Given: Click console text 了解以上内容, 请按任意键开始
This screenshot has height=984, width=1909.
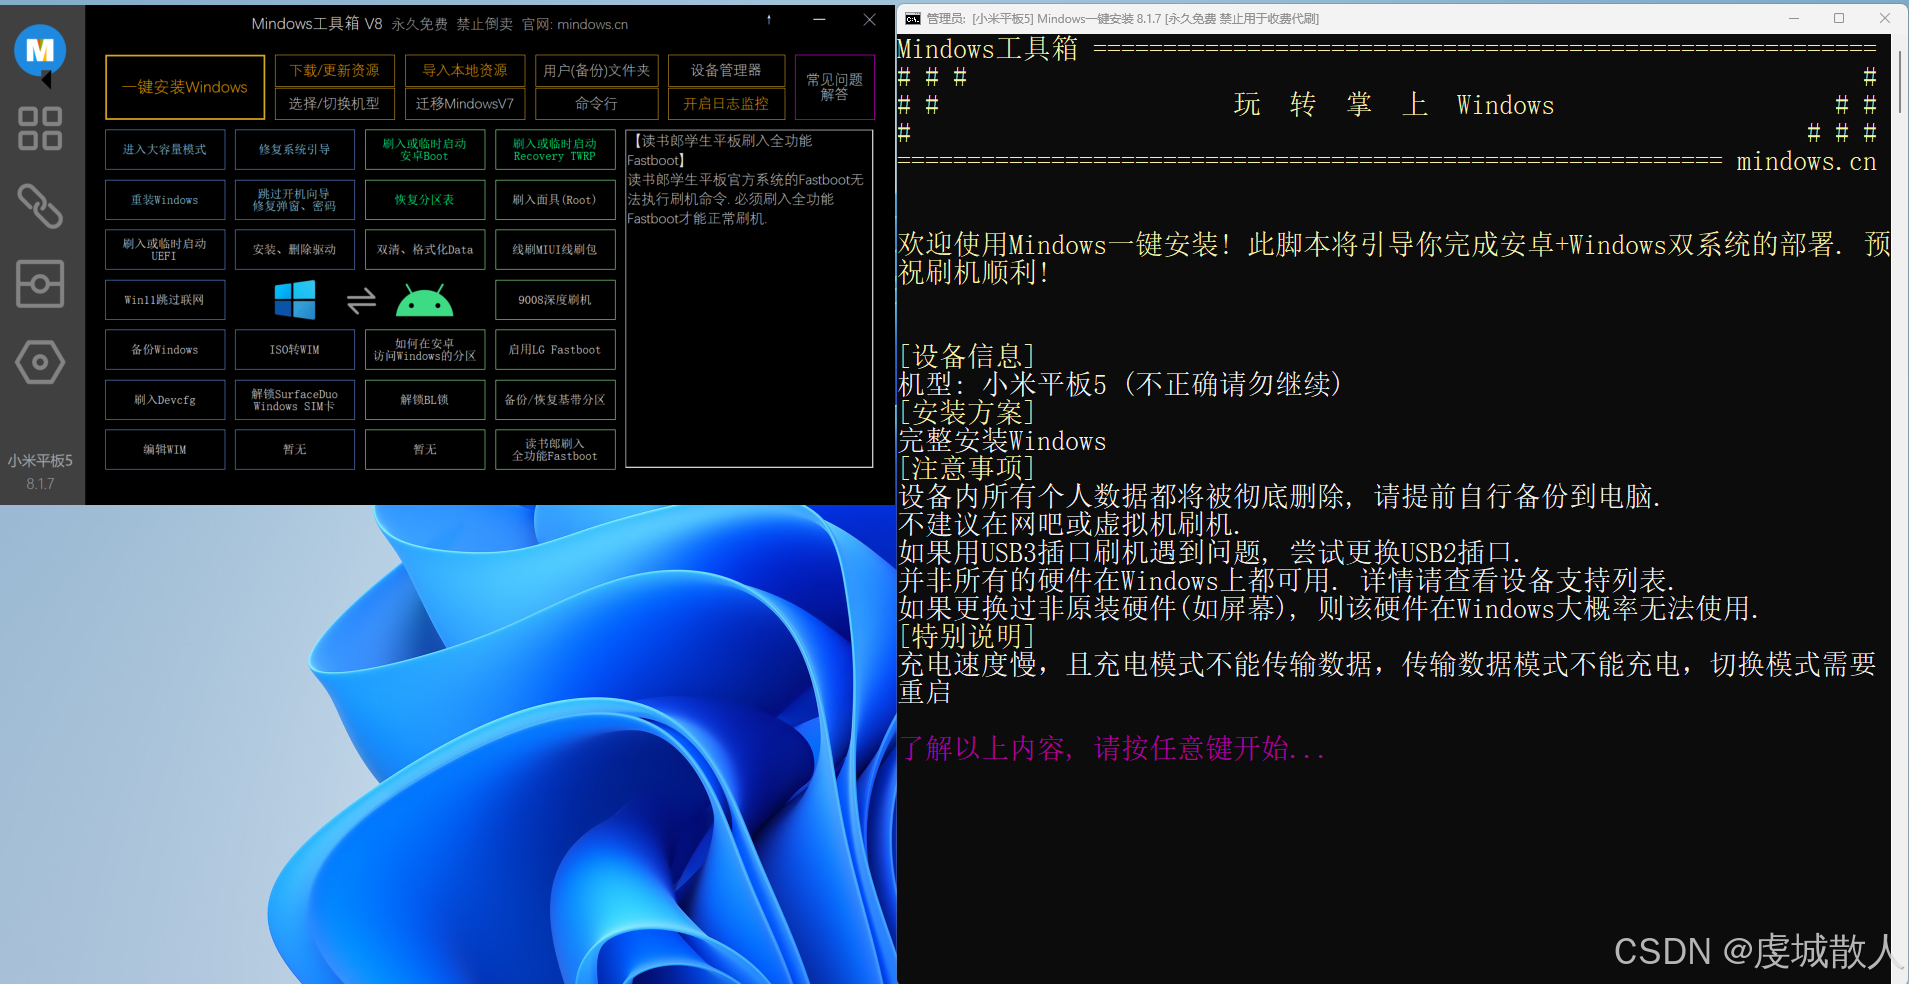Looking at the screenshot, I should tap(1111, 748).
